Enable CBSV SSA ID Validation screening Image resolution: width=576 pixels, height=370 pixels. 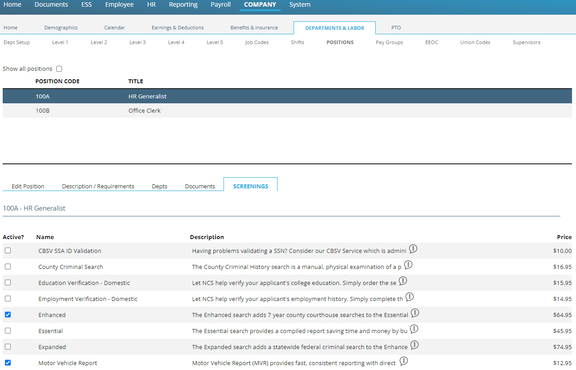tap(8, 250)
